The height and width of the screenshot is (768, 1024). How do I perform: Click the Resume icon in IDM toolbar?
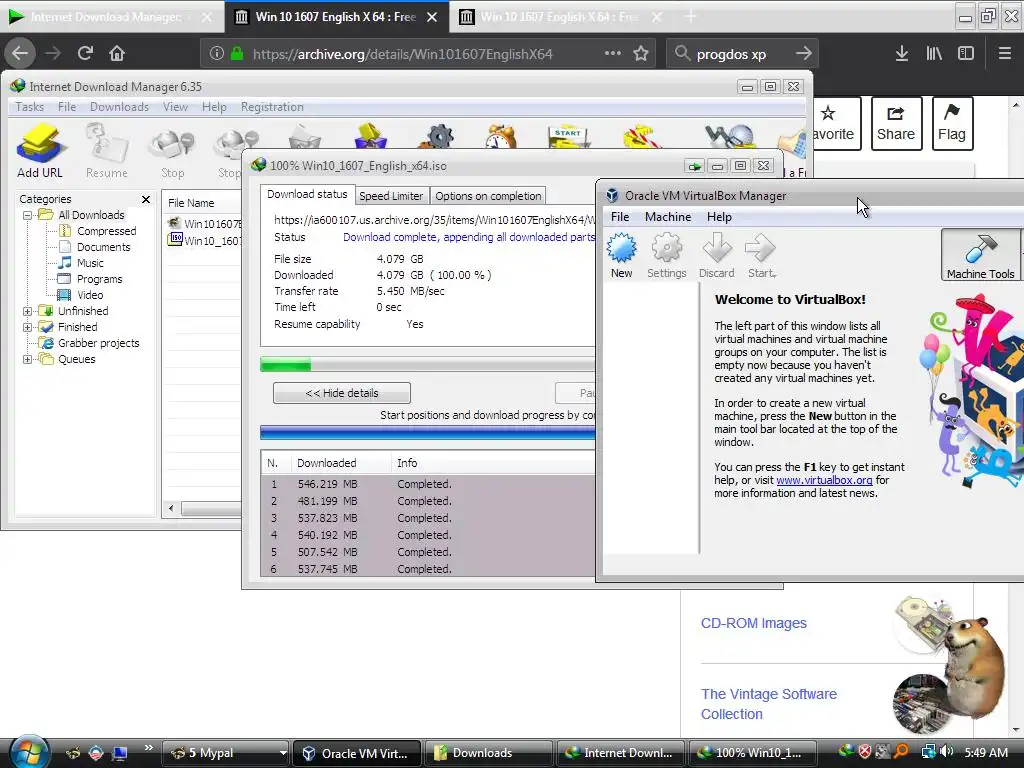pyautogui.click(x=106, y=150)
